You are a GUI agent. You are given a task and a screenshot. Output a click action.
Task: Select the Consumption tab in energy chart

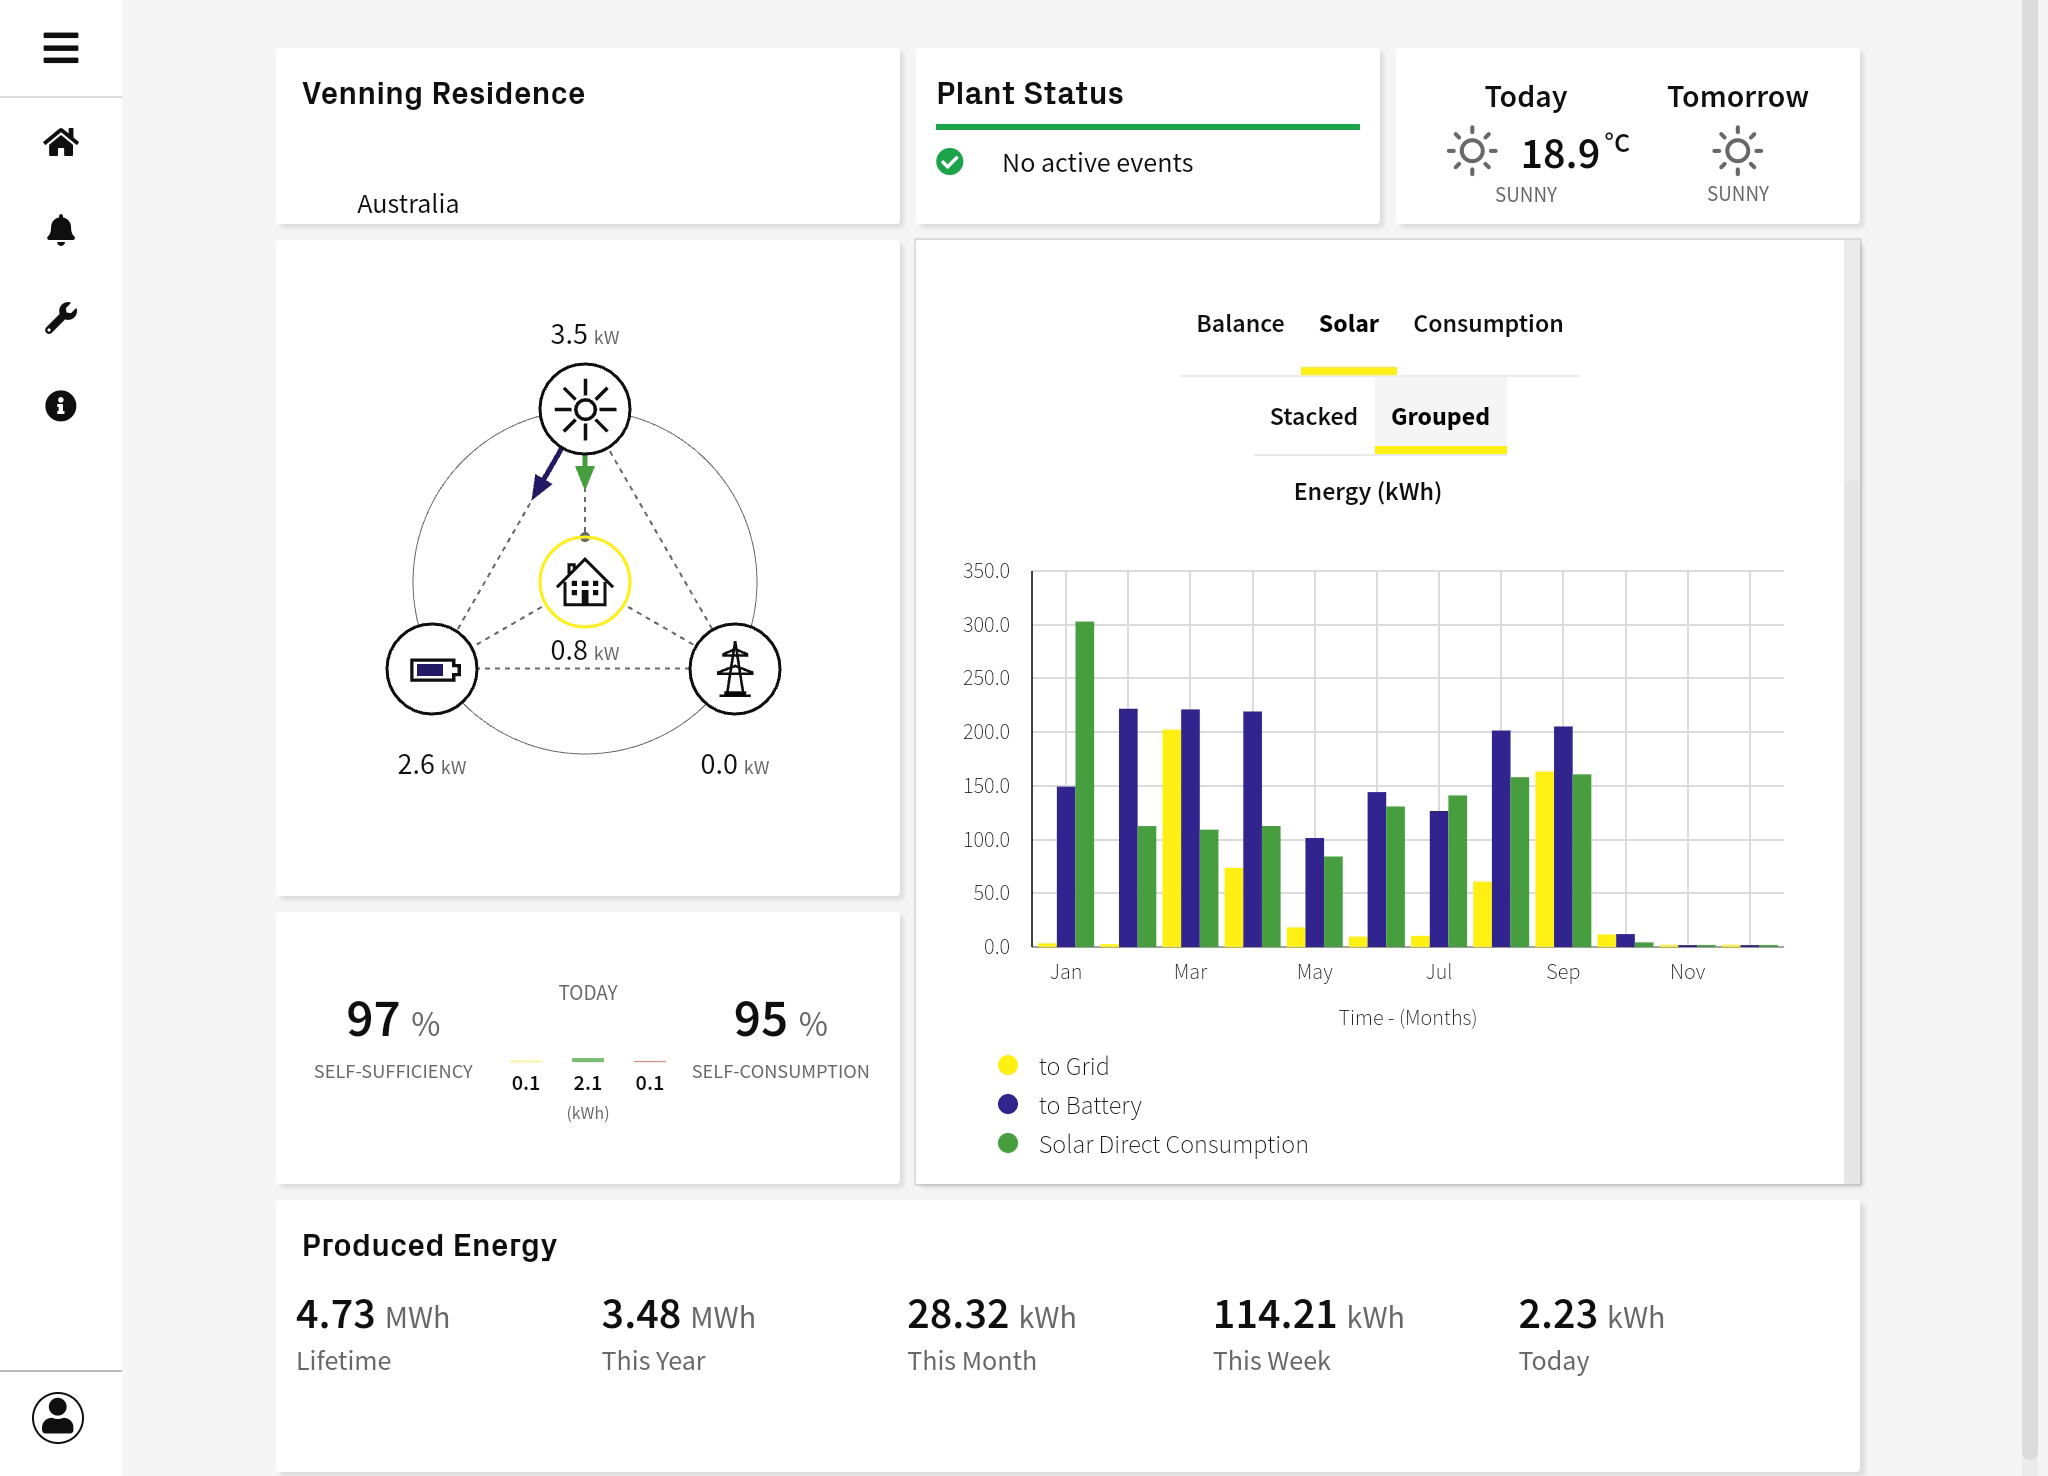coord(1487,321)
